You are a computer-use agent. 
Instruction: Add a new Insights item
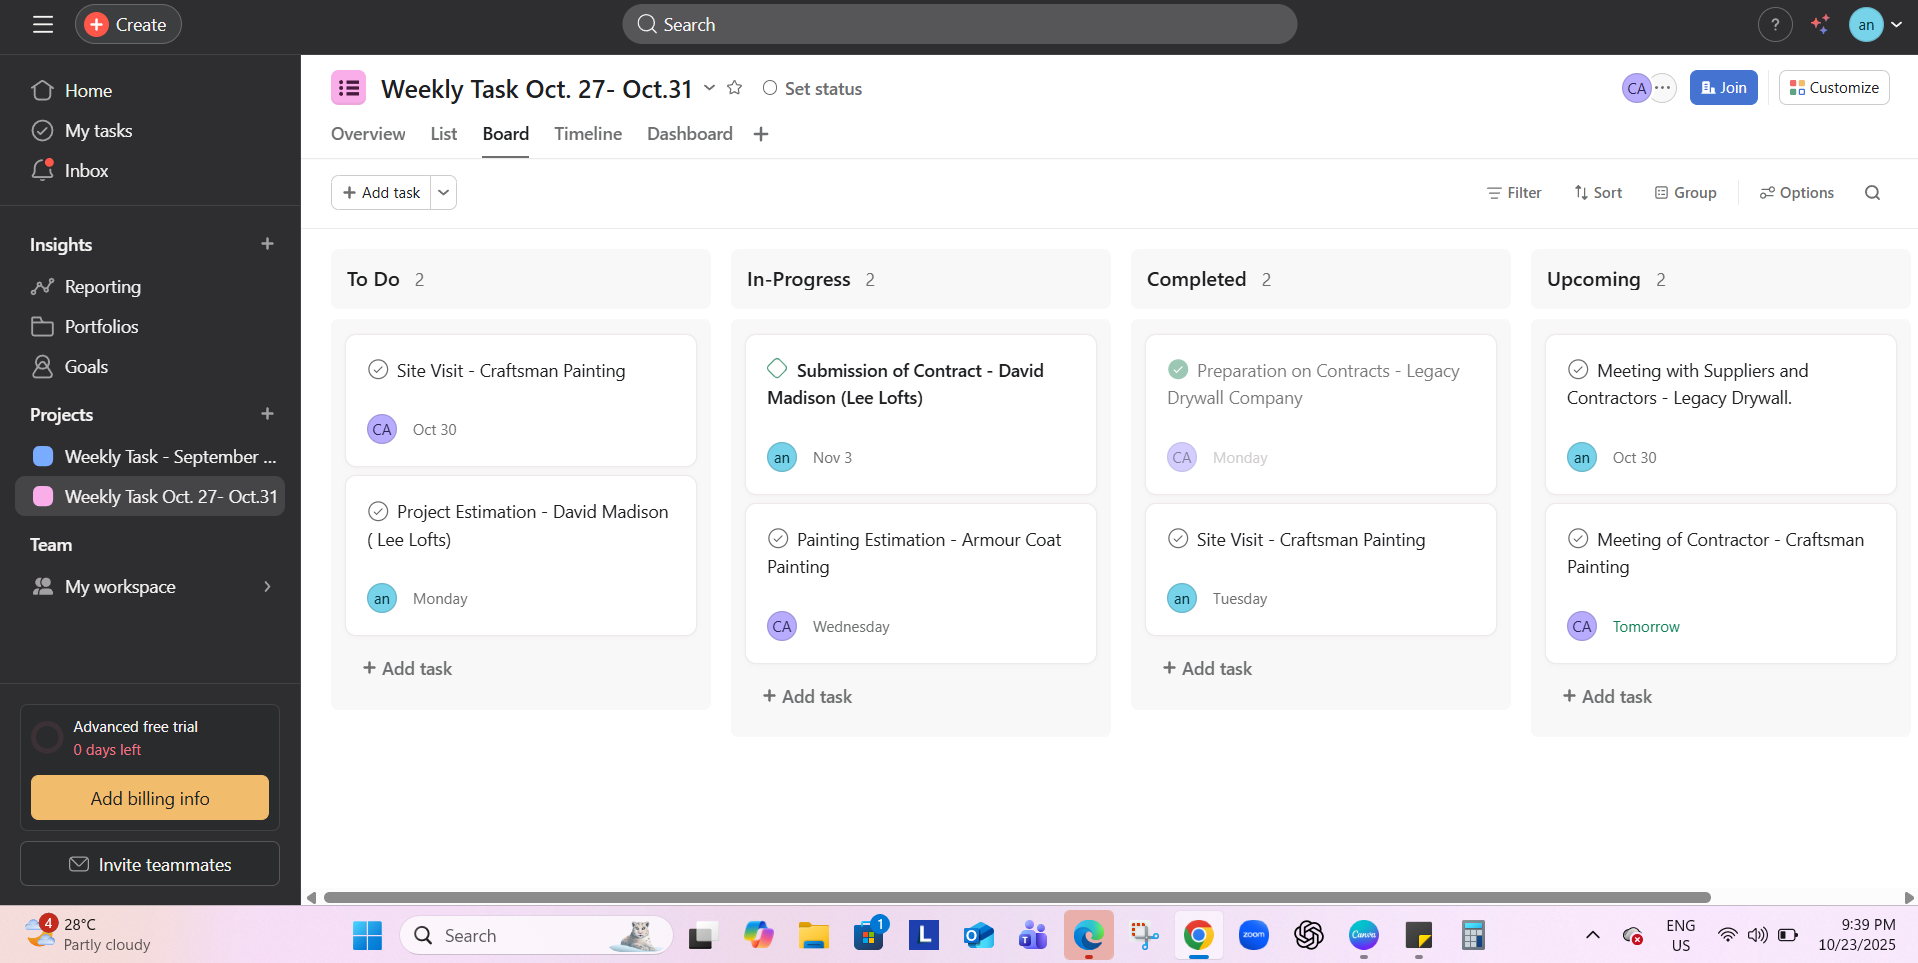(x=267, y=244)
